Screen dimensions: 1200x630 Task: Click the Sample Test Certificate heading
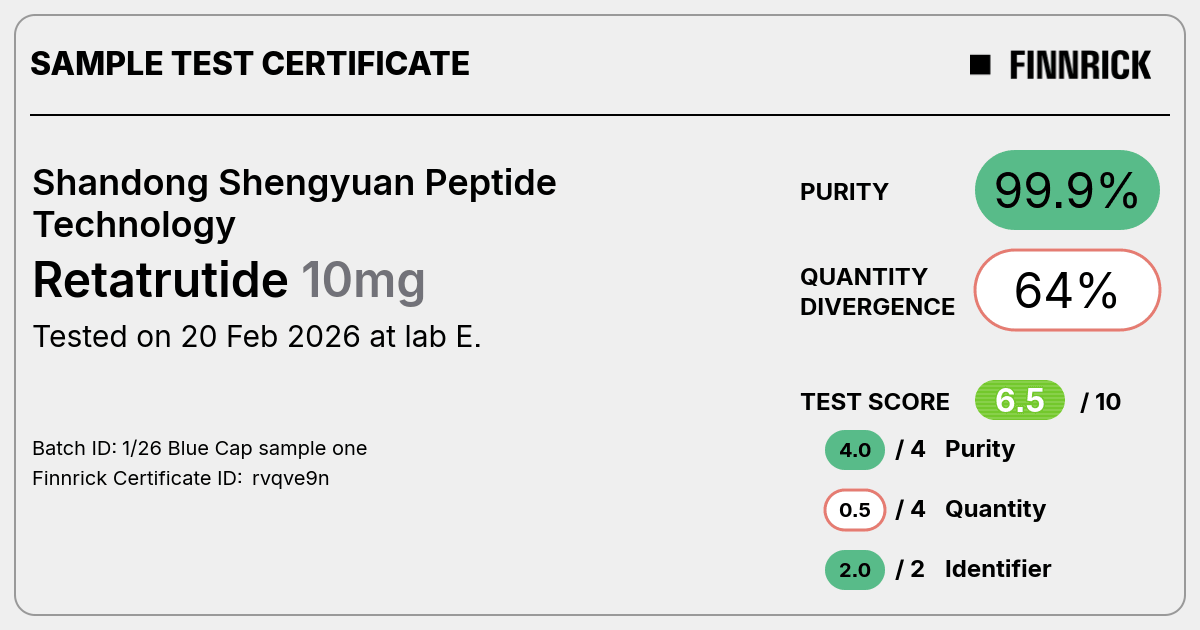coord(250,64)
